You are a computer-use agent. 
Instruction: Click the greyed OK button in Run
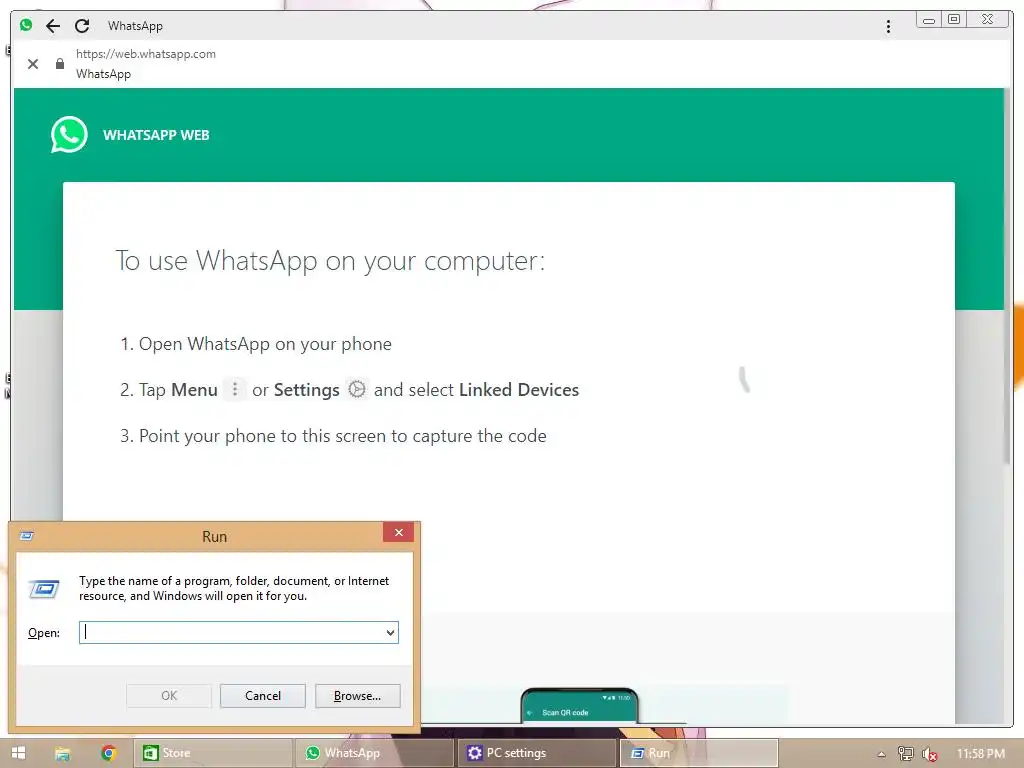click(x=168, y=696)
